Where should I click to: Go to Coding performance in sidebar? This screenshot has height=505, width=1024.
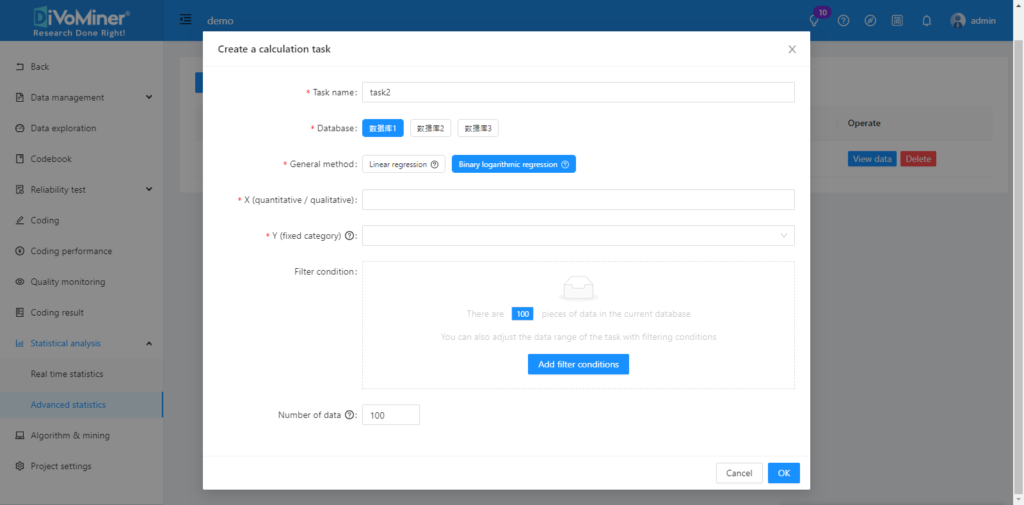click(71, 251)
